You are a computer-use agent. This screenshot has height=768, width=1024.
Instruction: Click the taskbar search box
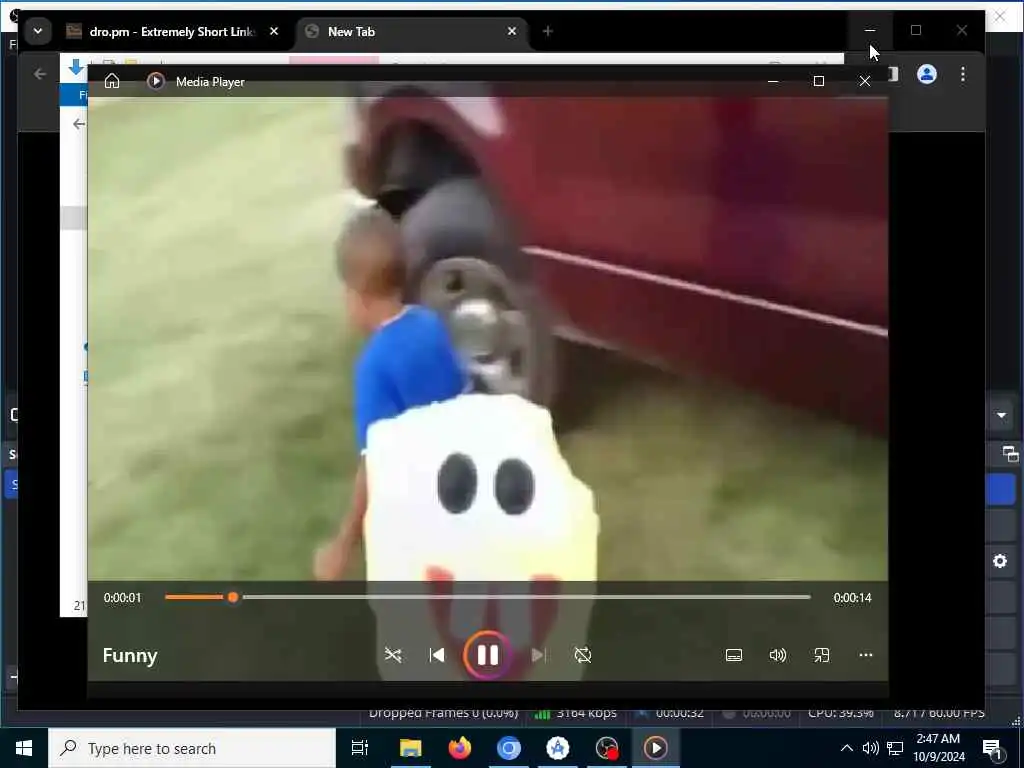(x=192, y=748)
